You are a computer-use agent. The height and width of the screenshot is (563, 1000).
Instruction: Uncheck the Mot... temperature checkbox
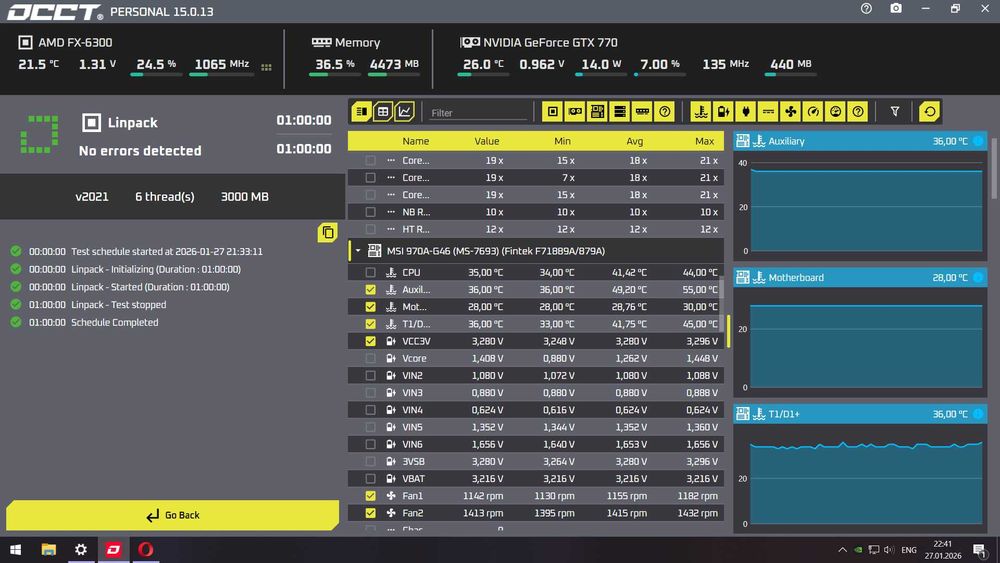click(370, 307)
